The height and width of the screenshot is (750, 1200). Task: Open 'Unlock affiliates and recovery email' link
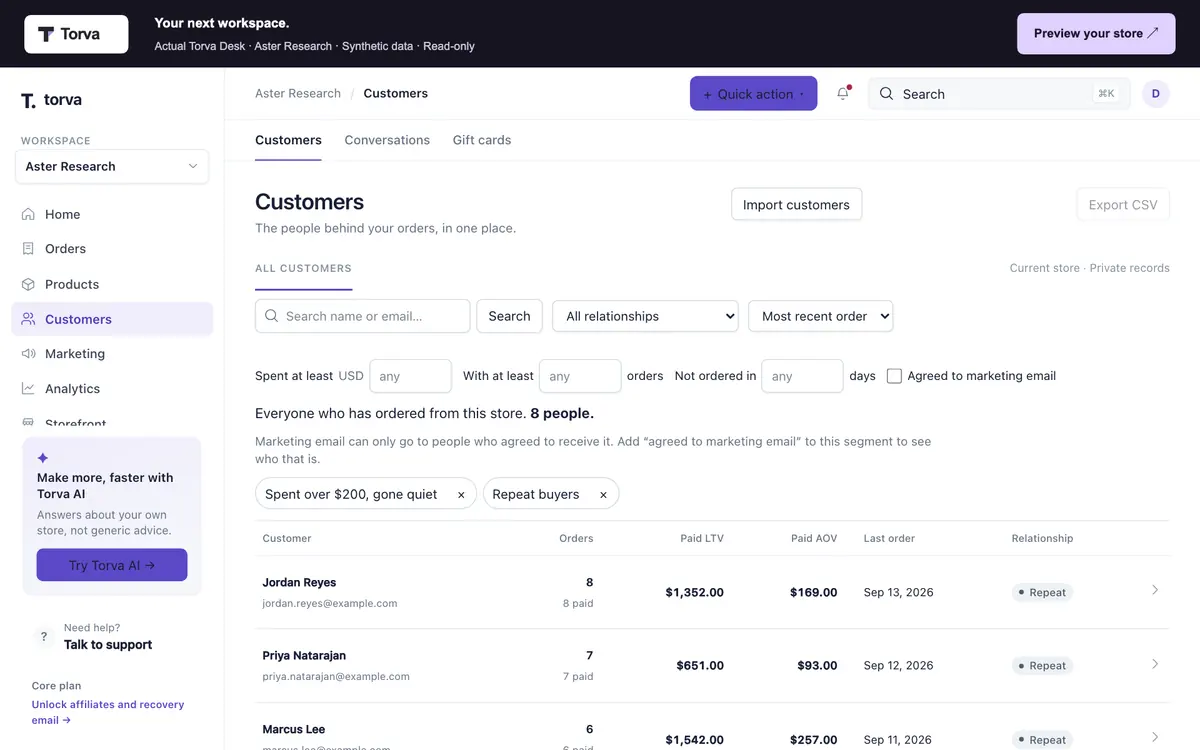click(108, 712)
